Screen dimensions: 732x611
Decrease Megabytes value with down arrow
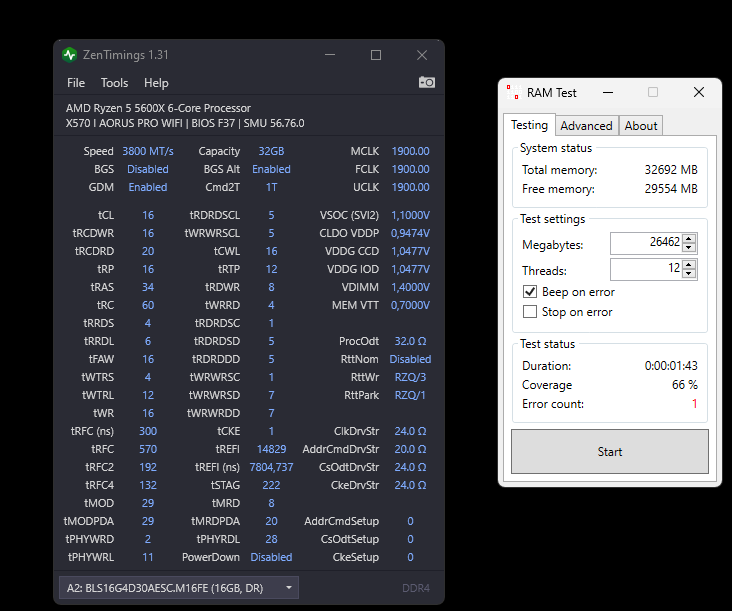[689, 248]
